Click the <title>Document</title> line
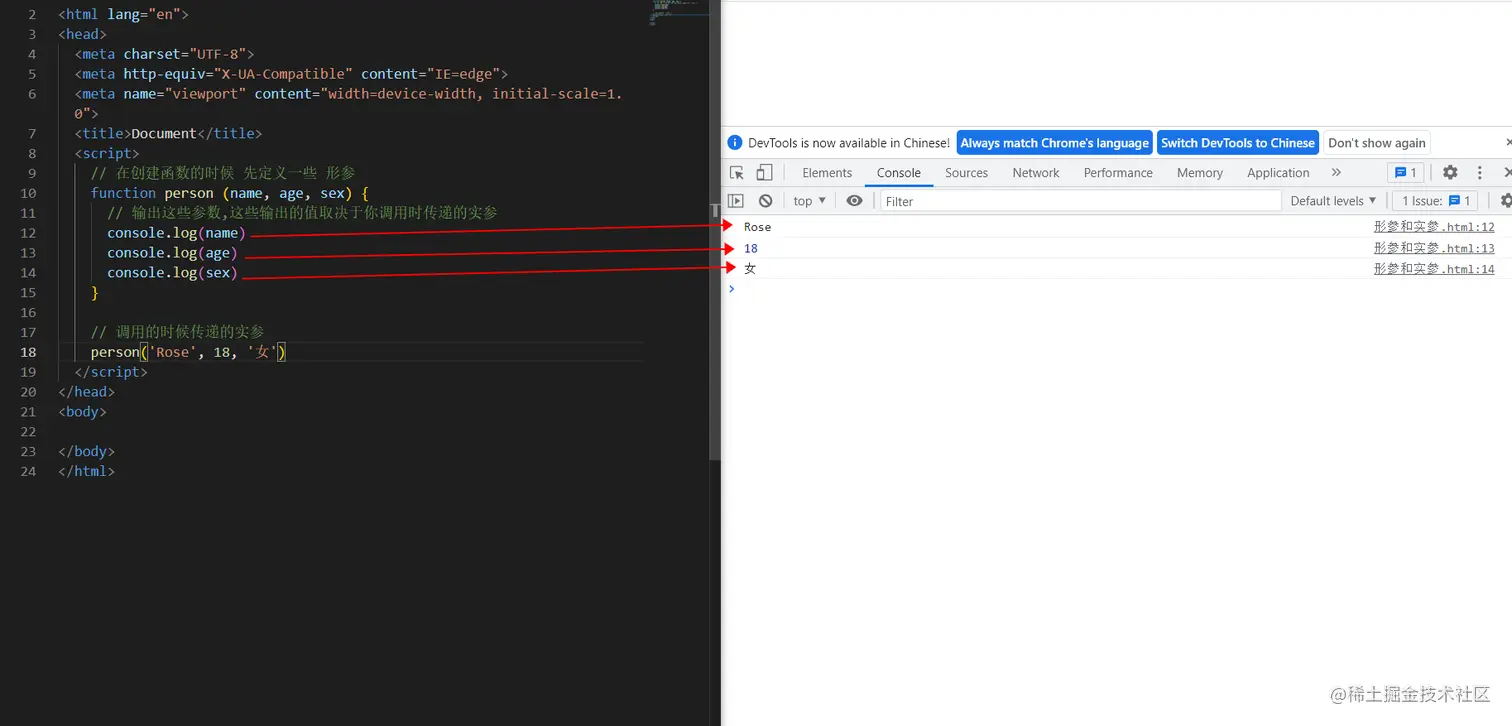The width and height of the screenshot is (1512, 726). 168,133
